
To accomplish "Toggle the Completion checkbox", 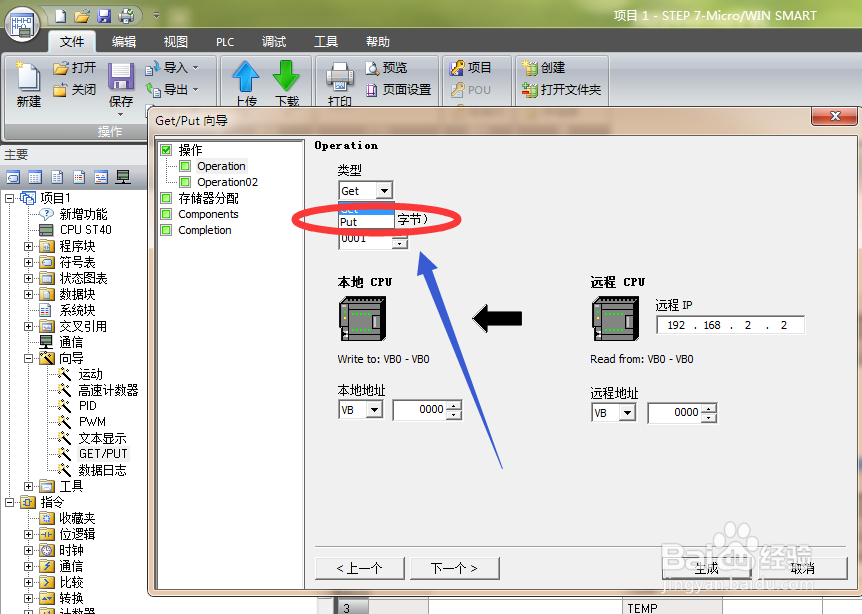I will [166, 230].
